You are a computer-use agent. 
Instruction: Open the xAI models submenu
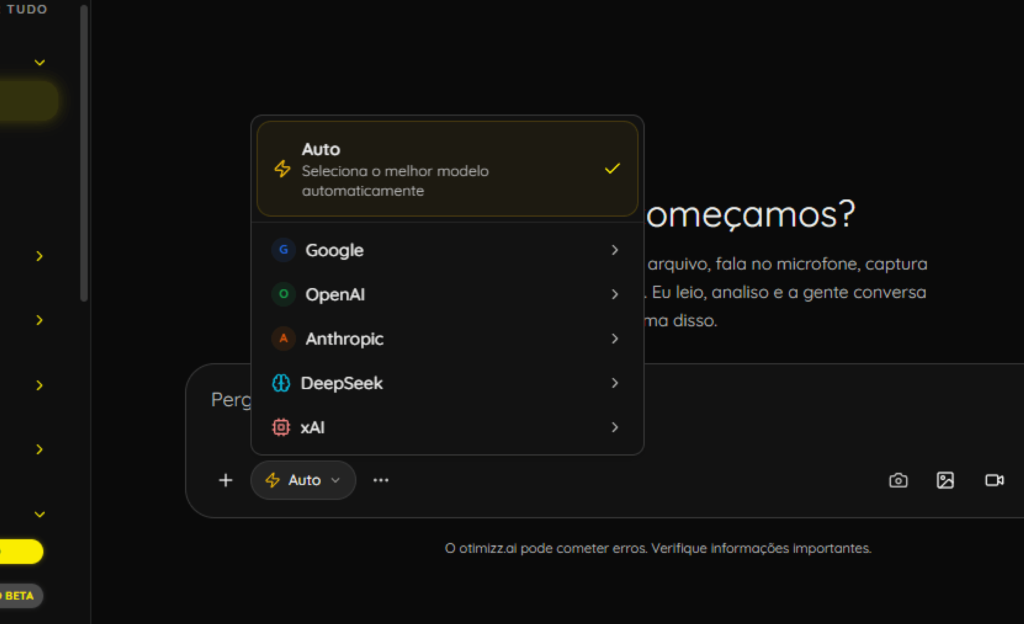pos(447,428)
